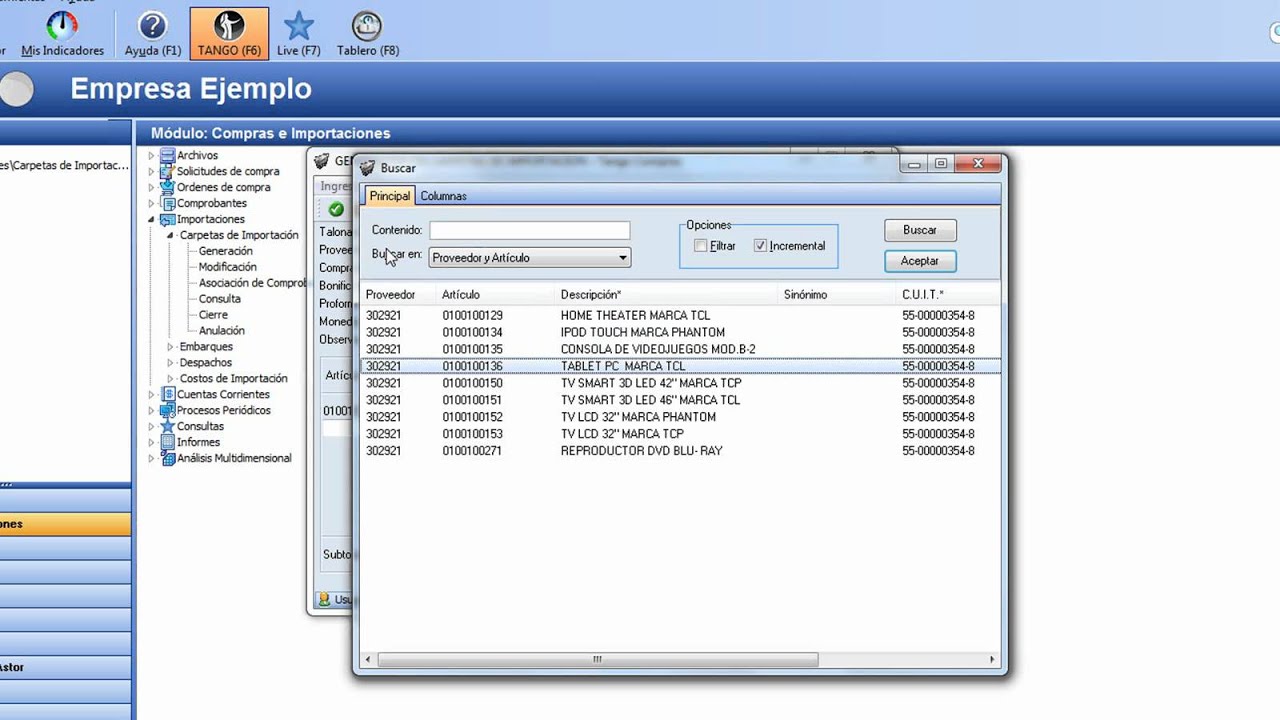Image resolution: width=1280 pixels, height=720 pixels.
Task: Click the Buscar button
Action: pyautogui.click(x=920, y=230)
